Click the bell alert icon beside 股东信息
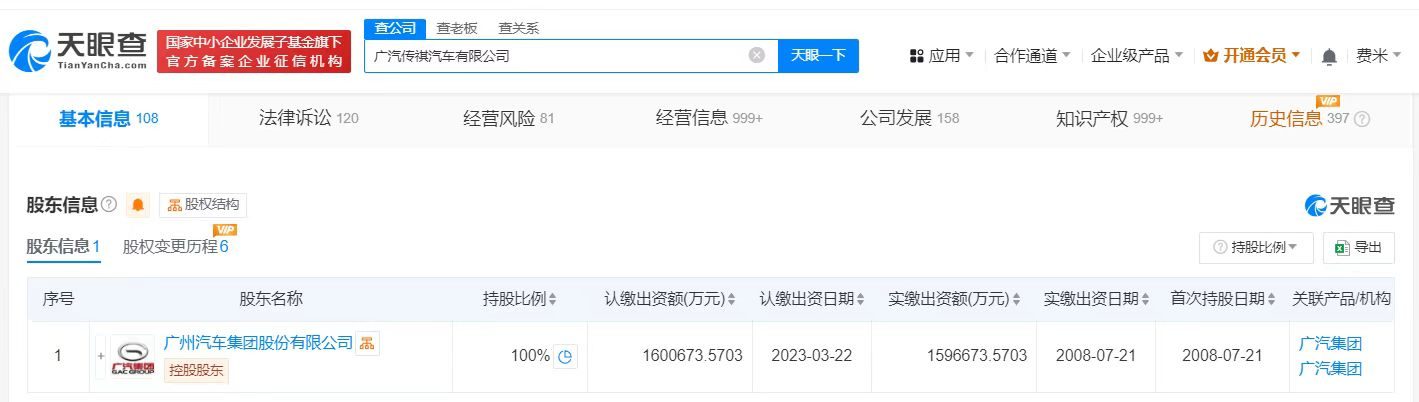Viewport: 1419px width, 402px height. point(138,205)
